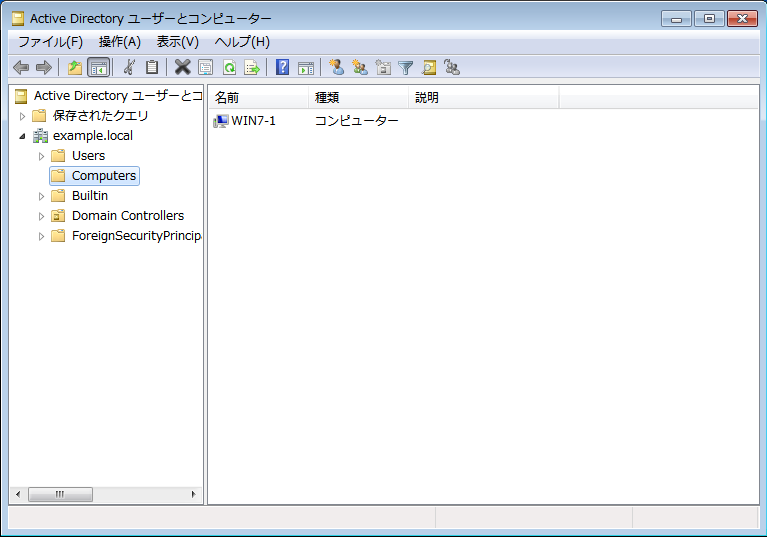Click the コンピューター type cell

357,121
